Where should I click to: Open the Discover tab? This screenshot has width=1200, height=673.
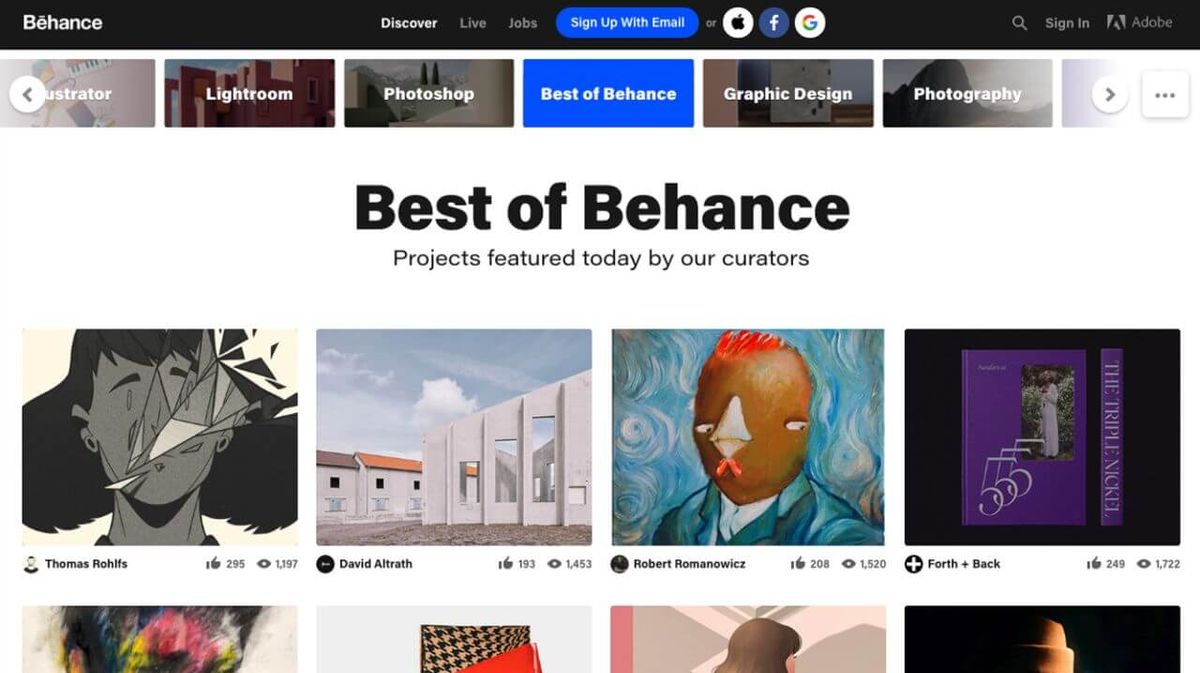[x=409, y=23]
